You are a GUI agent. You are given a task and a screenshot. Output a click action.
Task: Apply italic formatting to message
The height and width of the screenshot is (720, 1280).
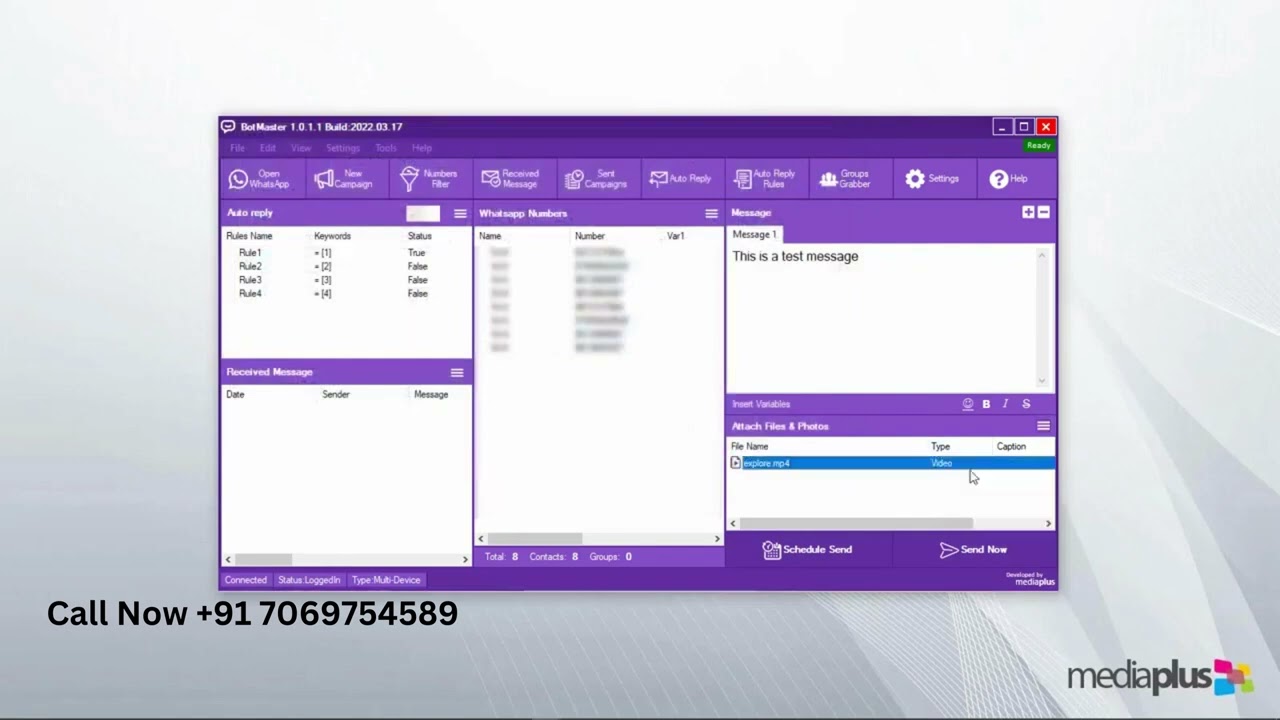(1005, 404)
